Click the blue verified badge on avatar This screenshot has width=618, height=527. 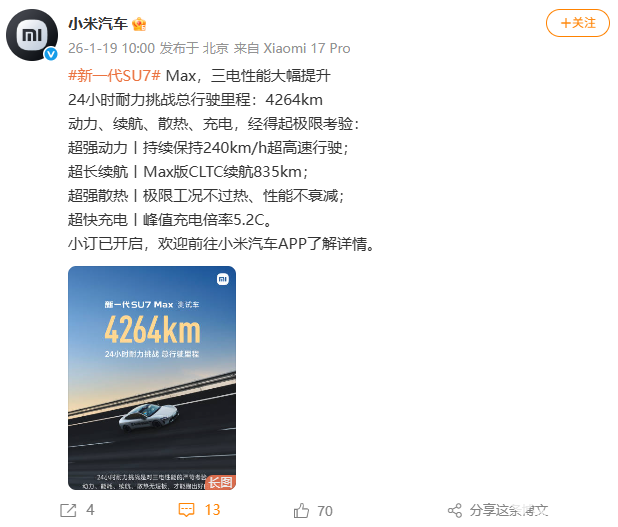click(51, 54)
